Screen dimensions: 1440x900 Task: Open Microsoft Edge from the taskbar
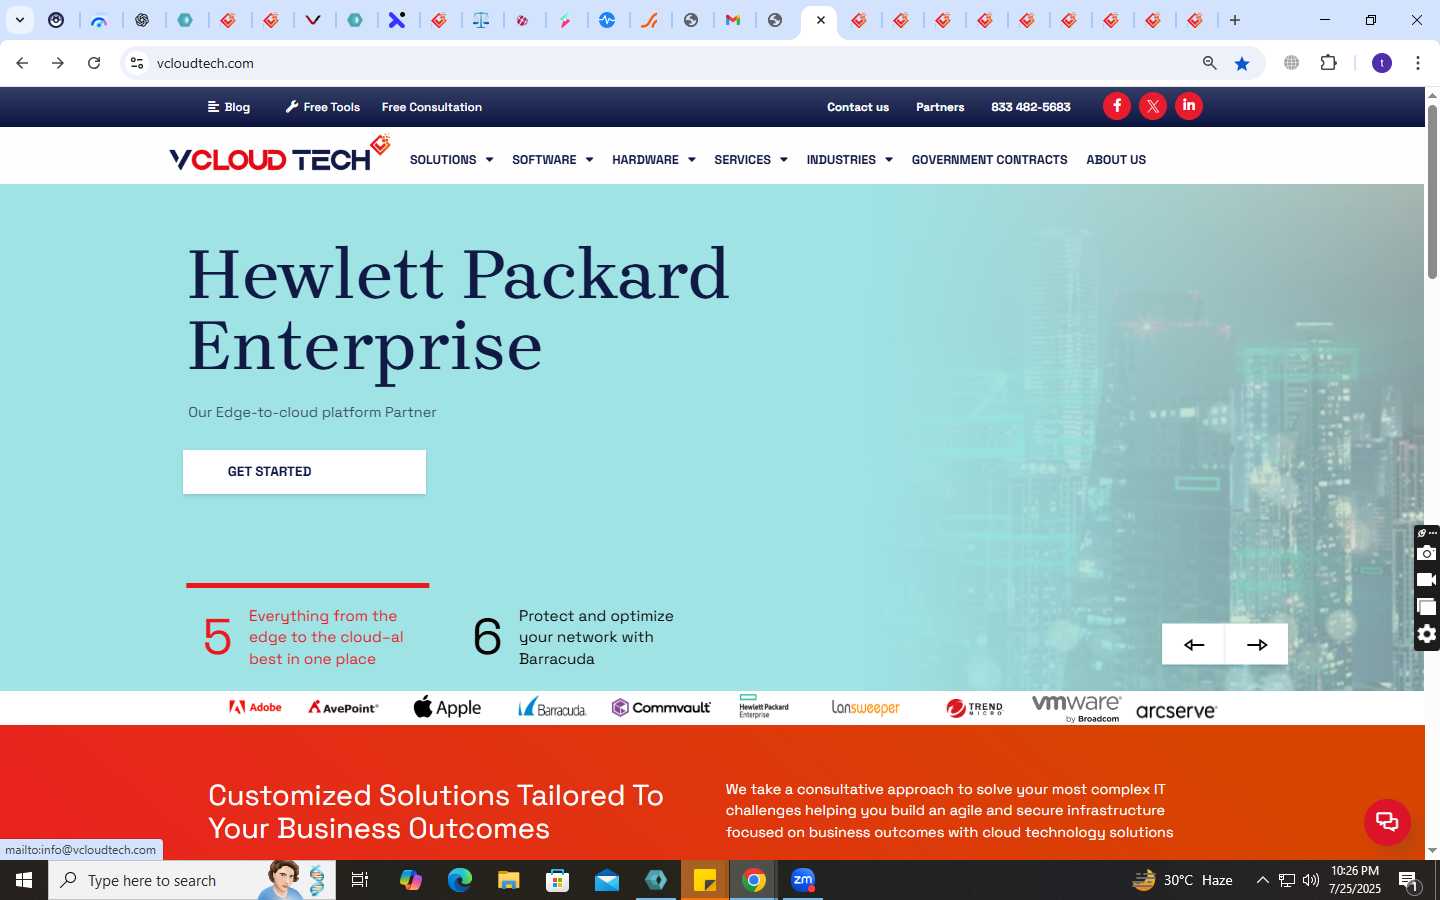pyautogui.click(x=459, y=880)
